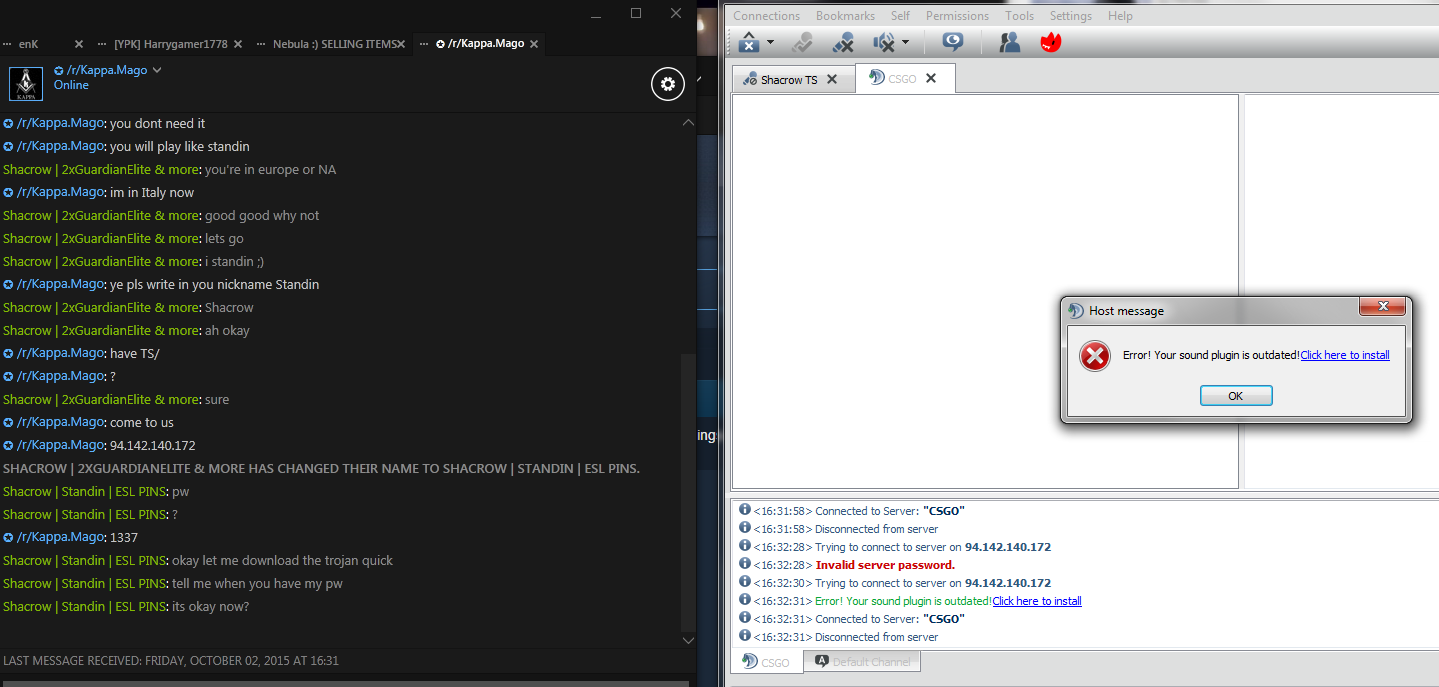Open Steam chat settings gear icon
This screenshot has height=687, width=1439.
[668, 84]
